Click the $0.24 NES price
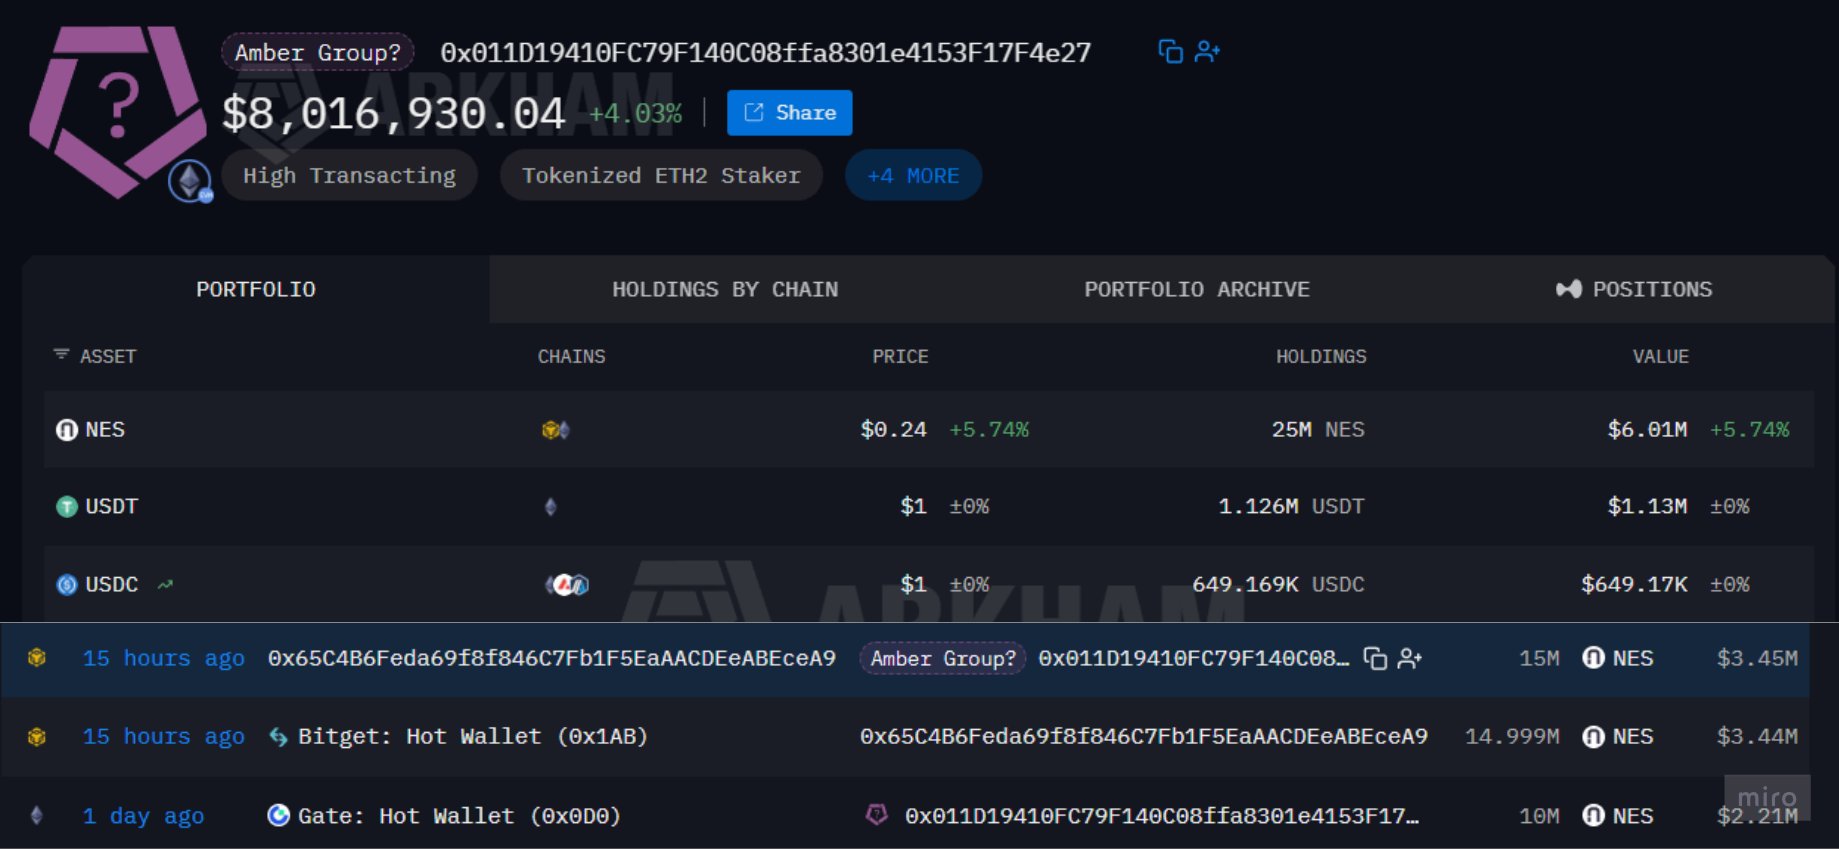The width and height of the screenshot is (1839, 849). (893, 430)
